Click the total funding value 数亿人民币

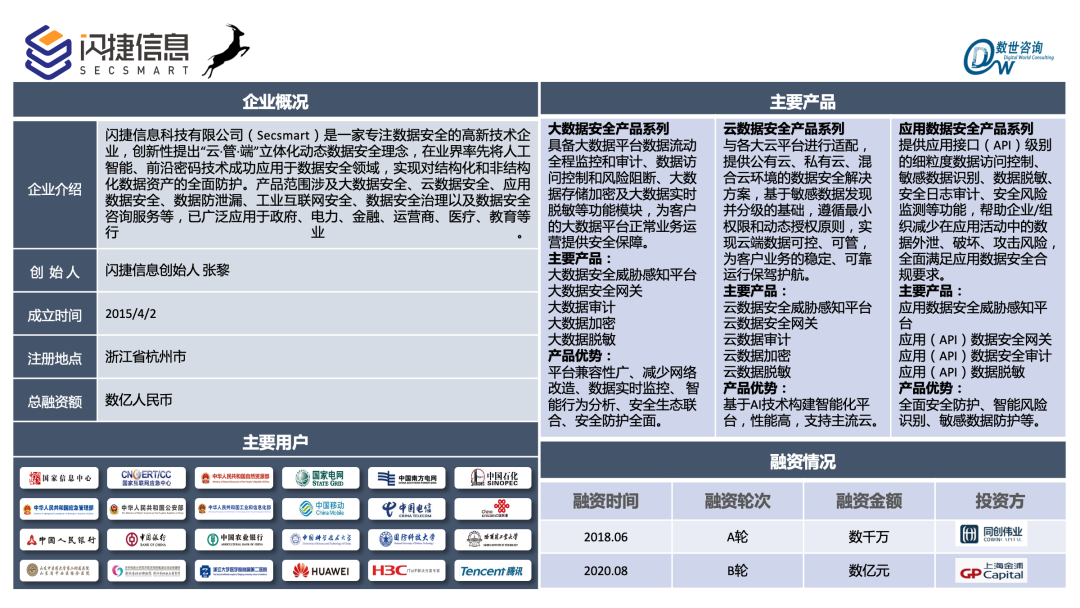point(138,400)
